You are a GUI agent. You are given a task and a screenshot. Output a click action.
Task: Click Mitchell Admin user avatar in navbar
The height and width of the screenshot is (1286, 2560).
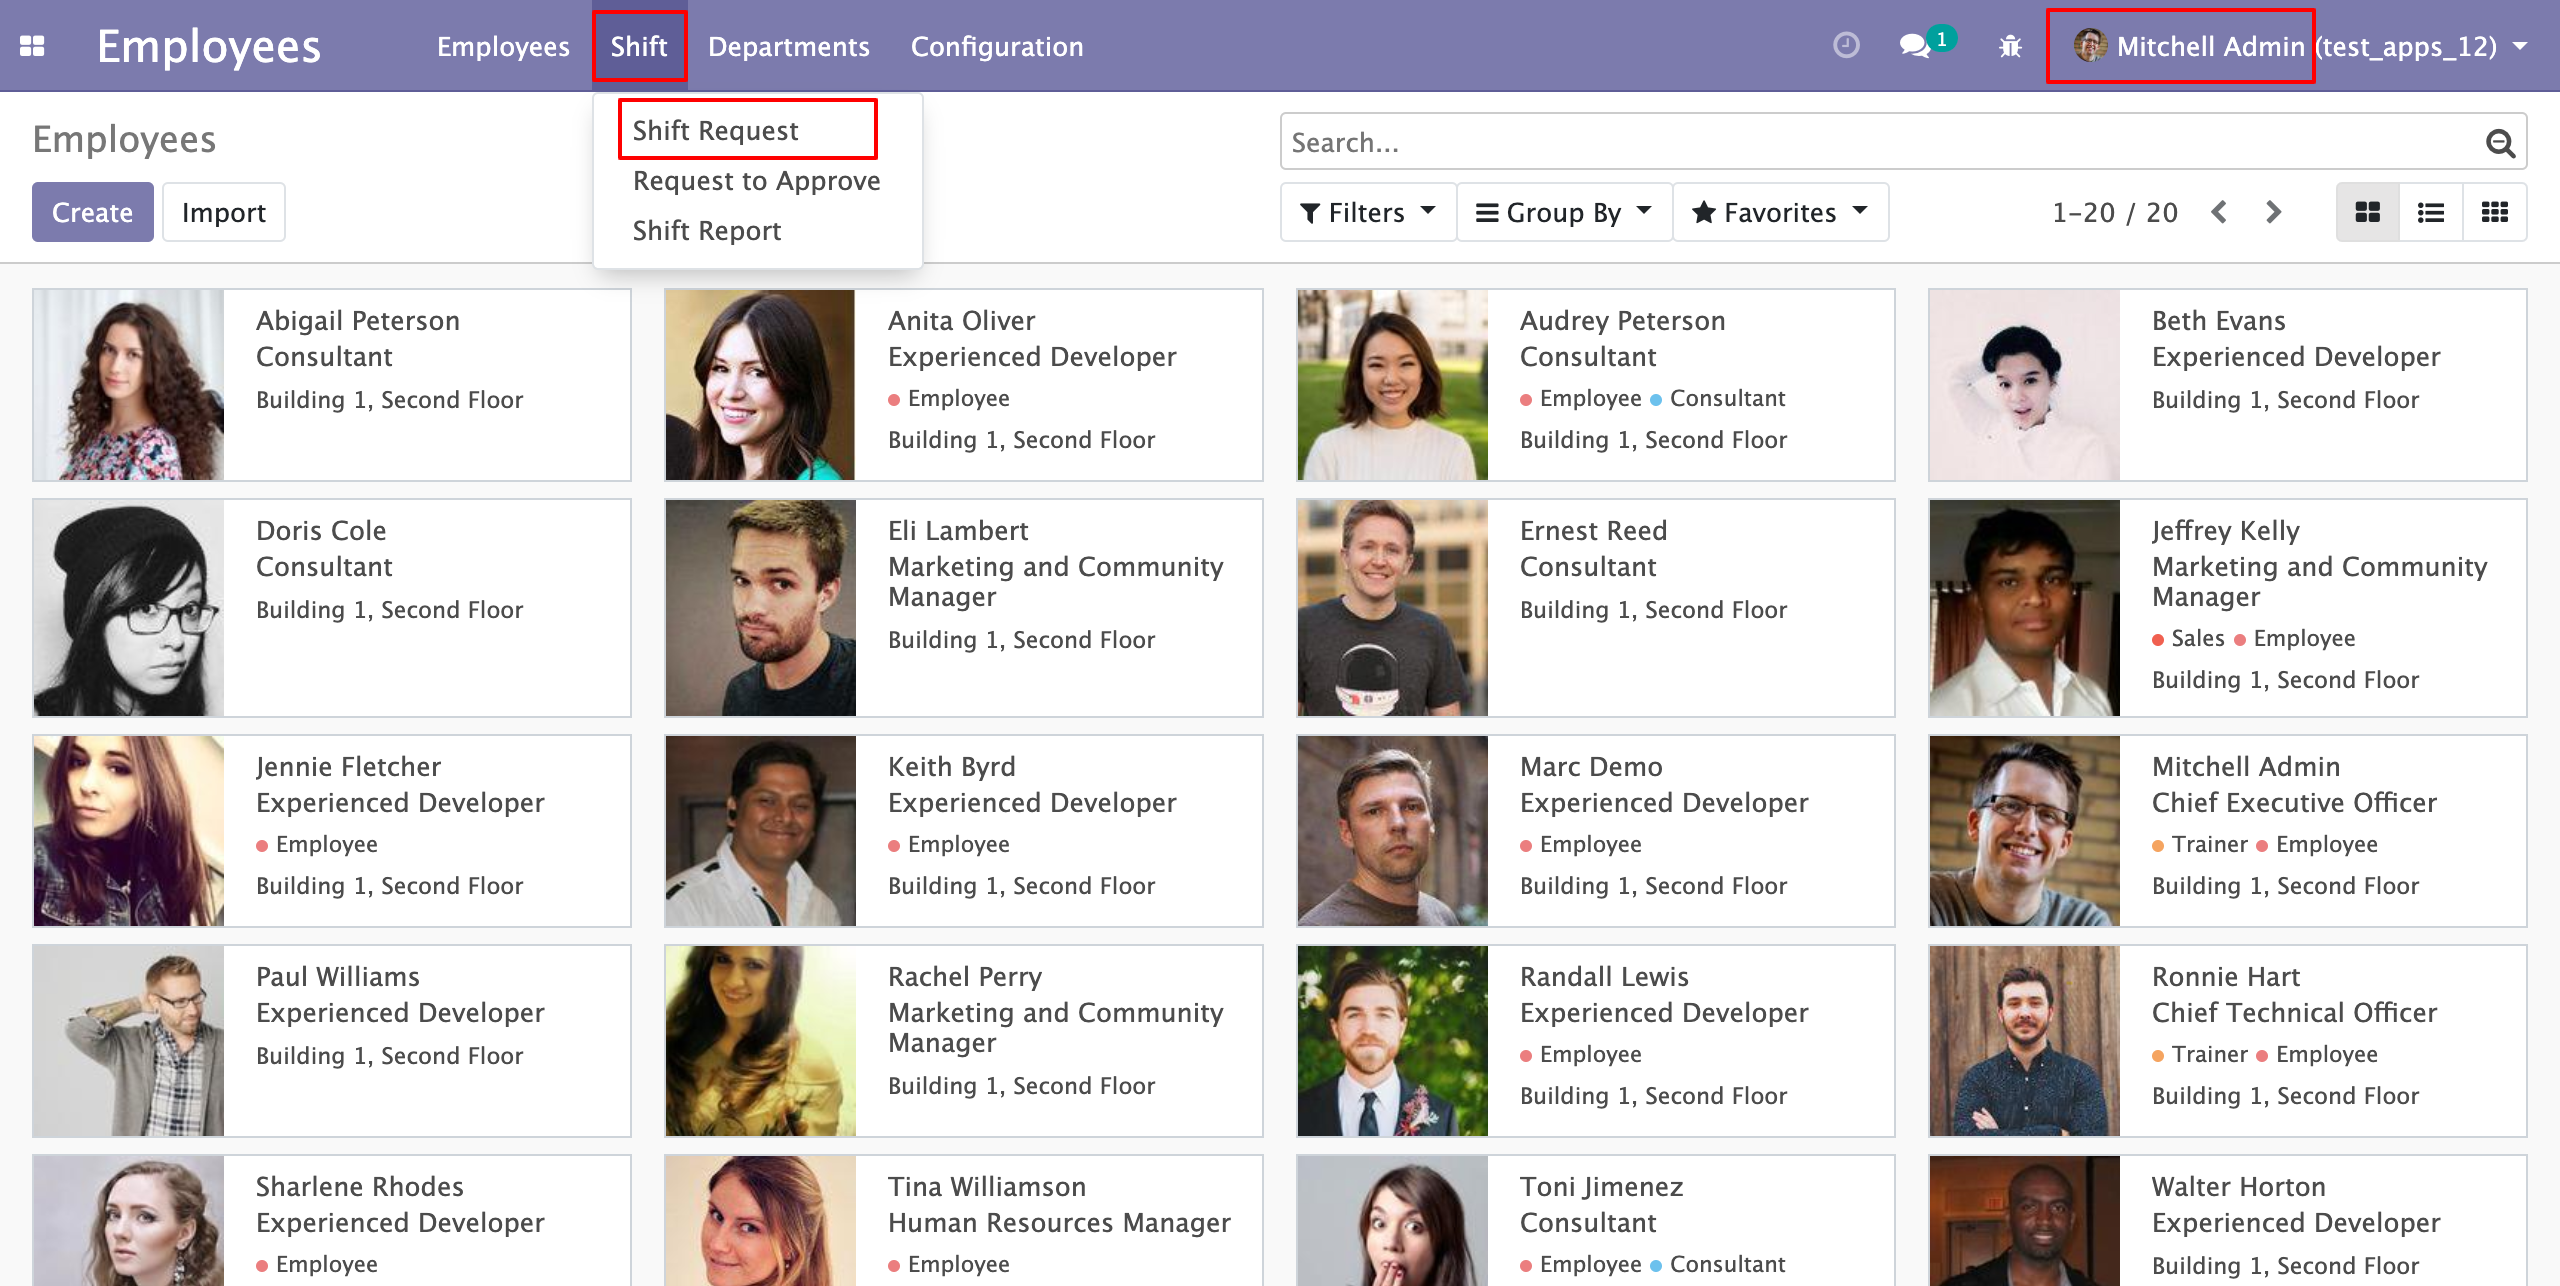pyautogui.click(x=2090, y=46)
